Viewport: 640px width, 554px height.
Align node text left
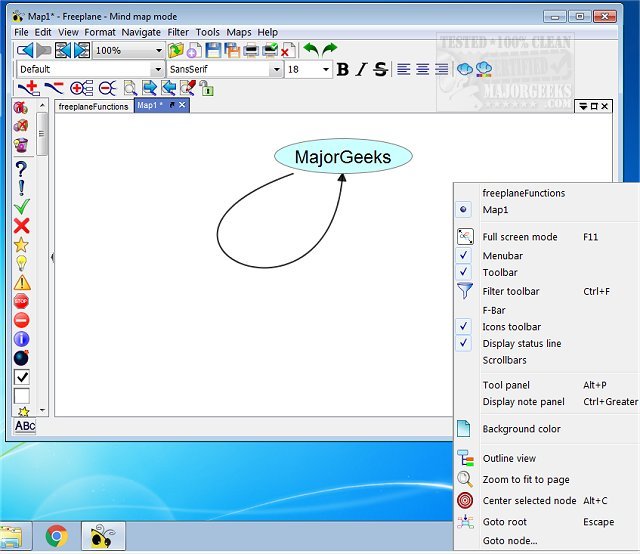[404, 69]
